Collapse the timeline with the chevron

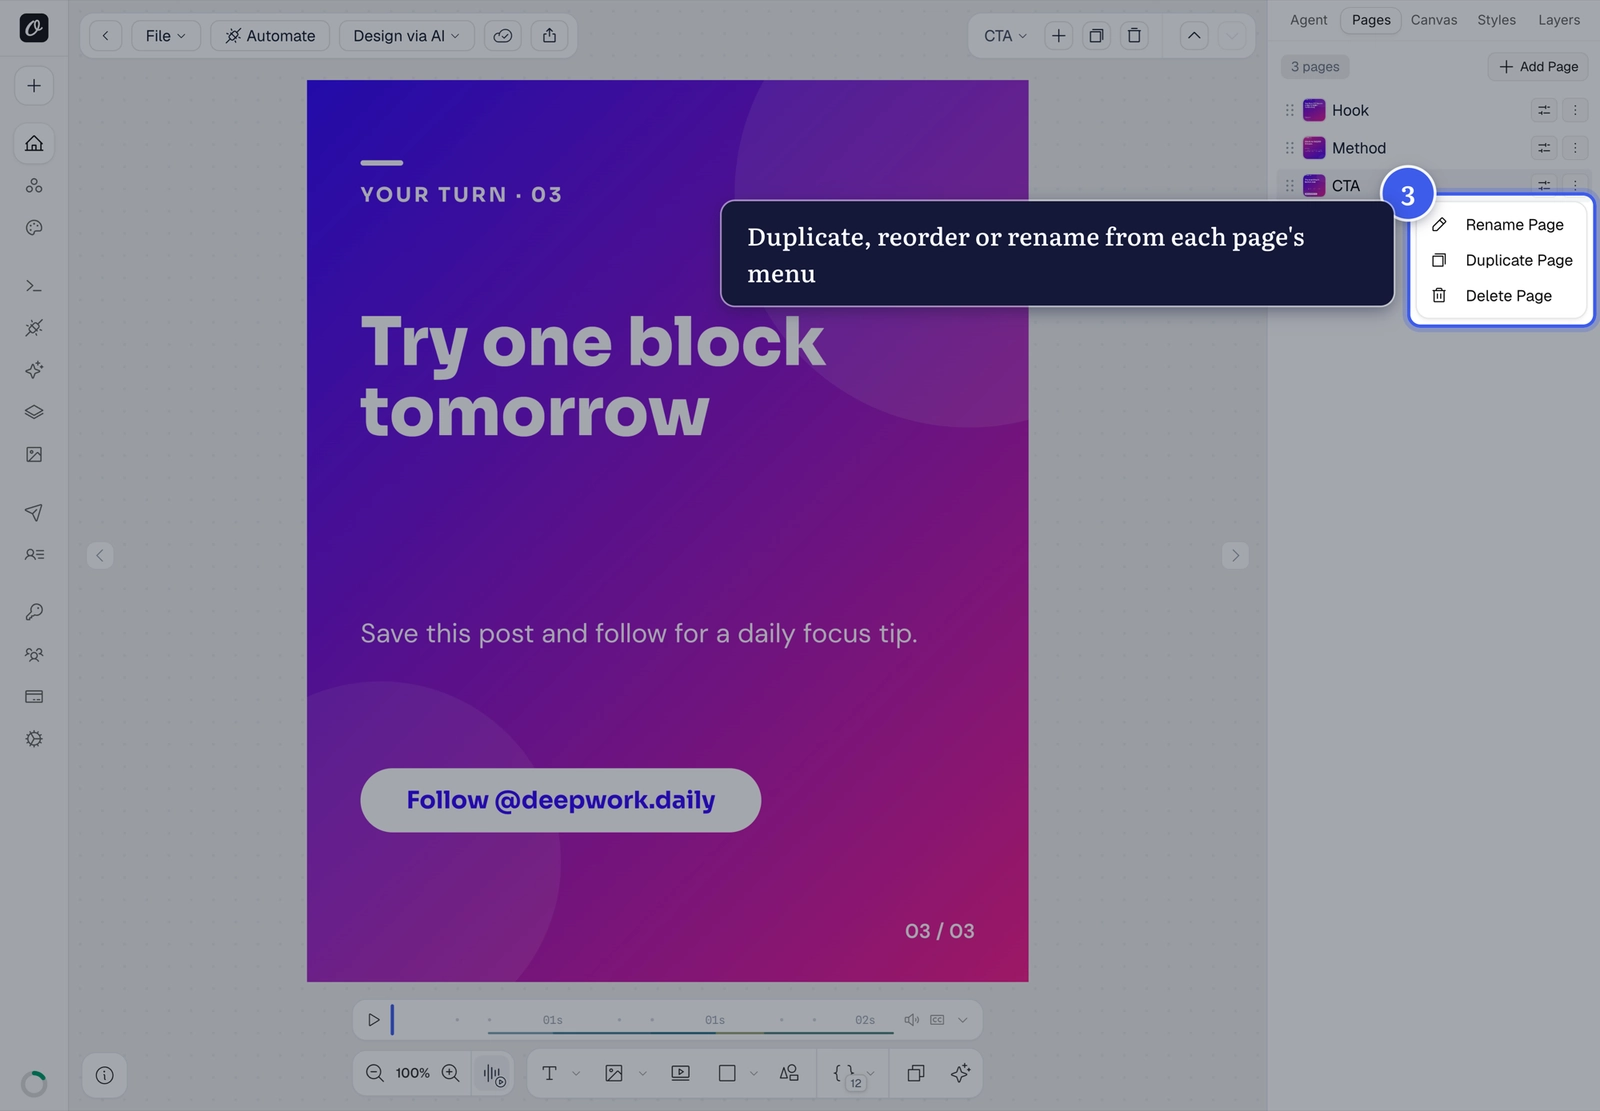963,1020
